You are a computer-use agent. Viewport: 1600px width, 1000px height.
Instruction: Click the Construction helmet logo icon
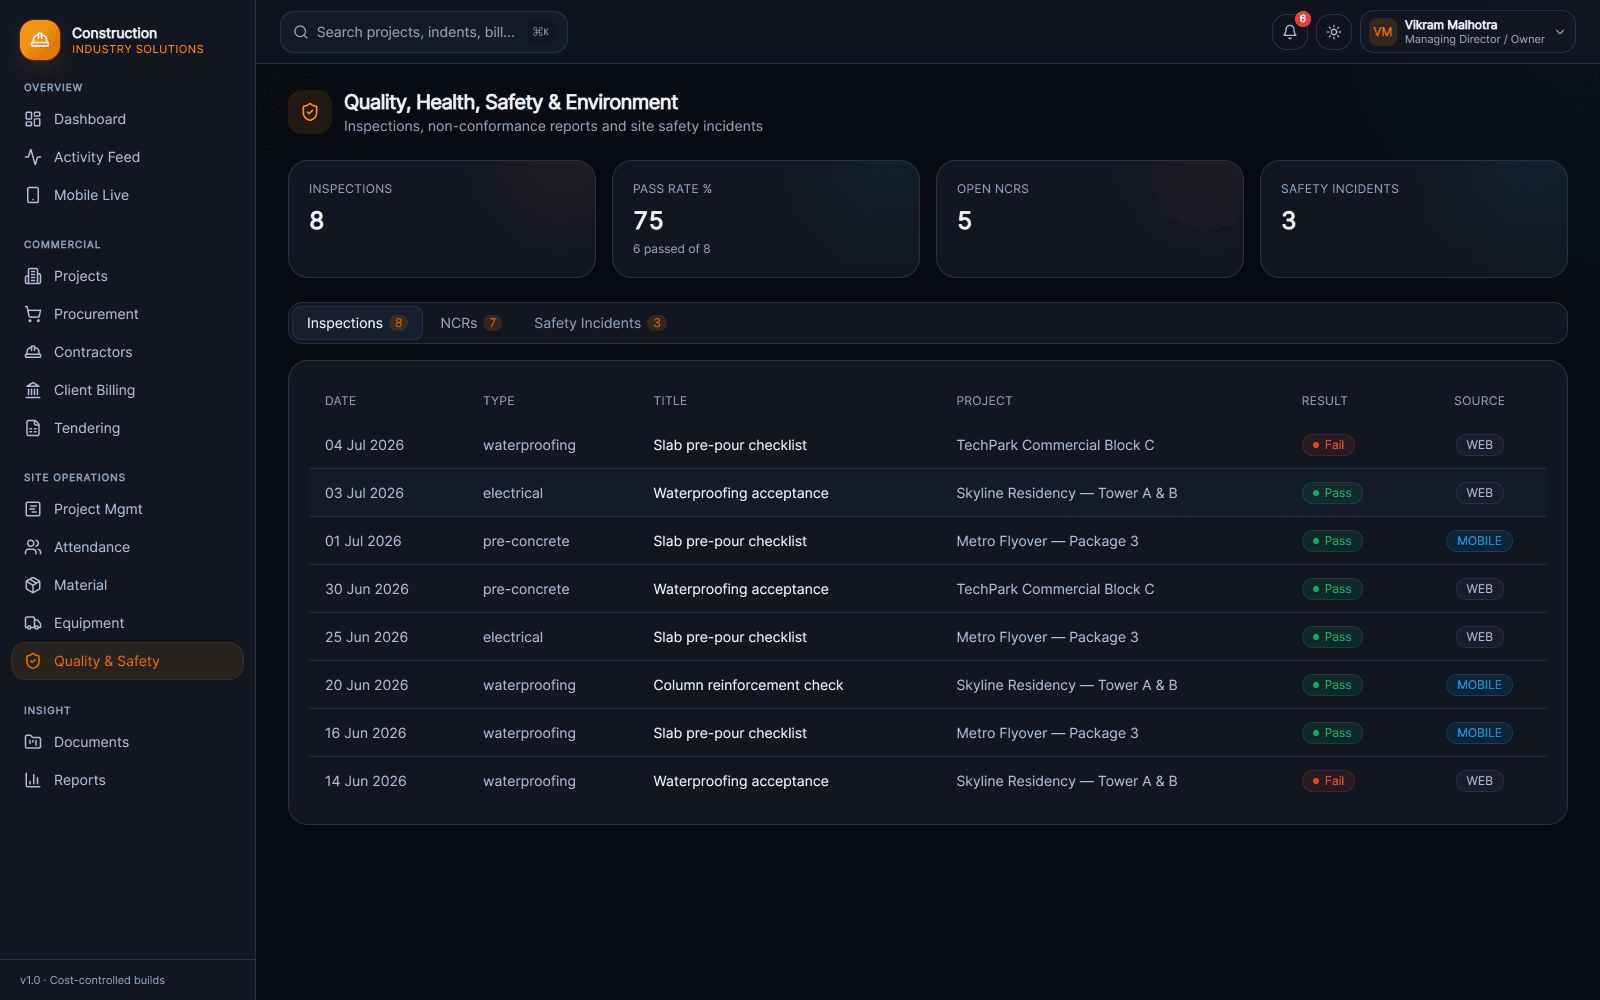point(40,40)
